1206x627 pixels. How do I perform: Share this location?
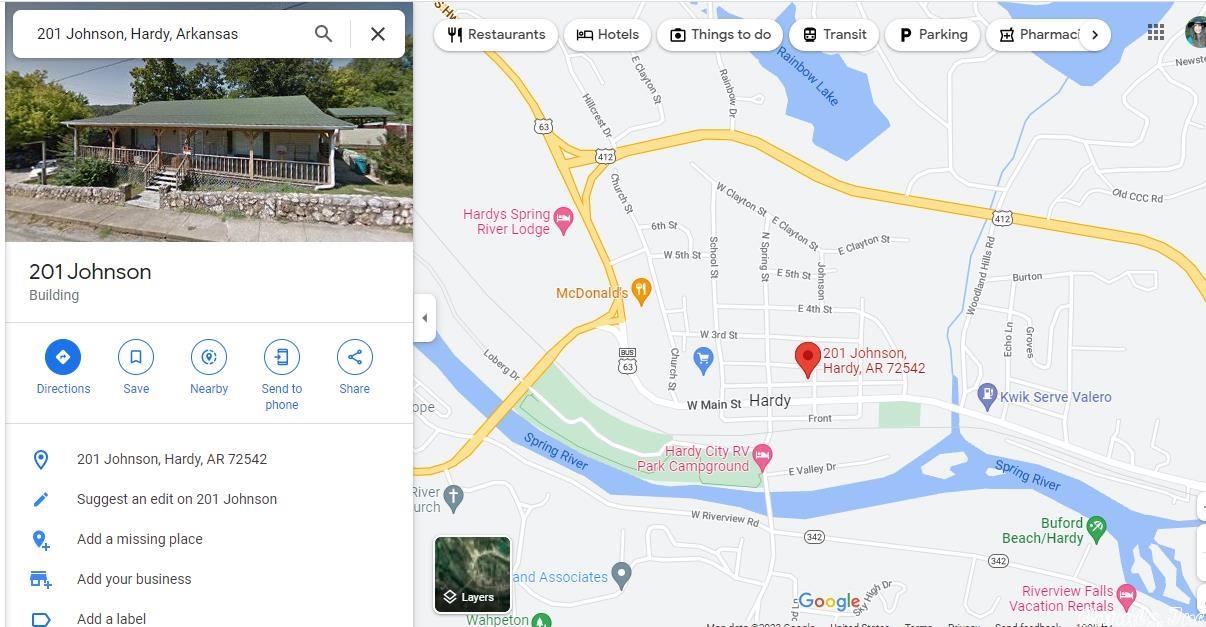[355, 357]
